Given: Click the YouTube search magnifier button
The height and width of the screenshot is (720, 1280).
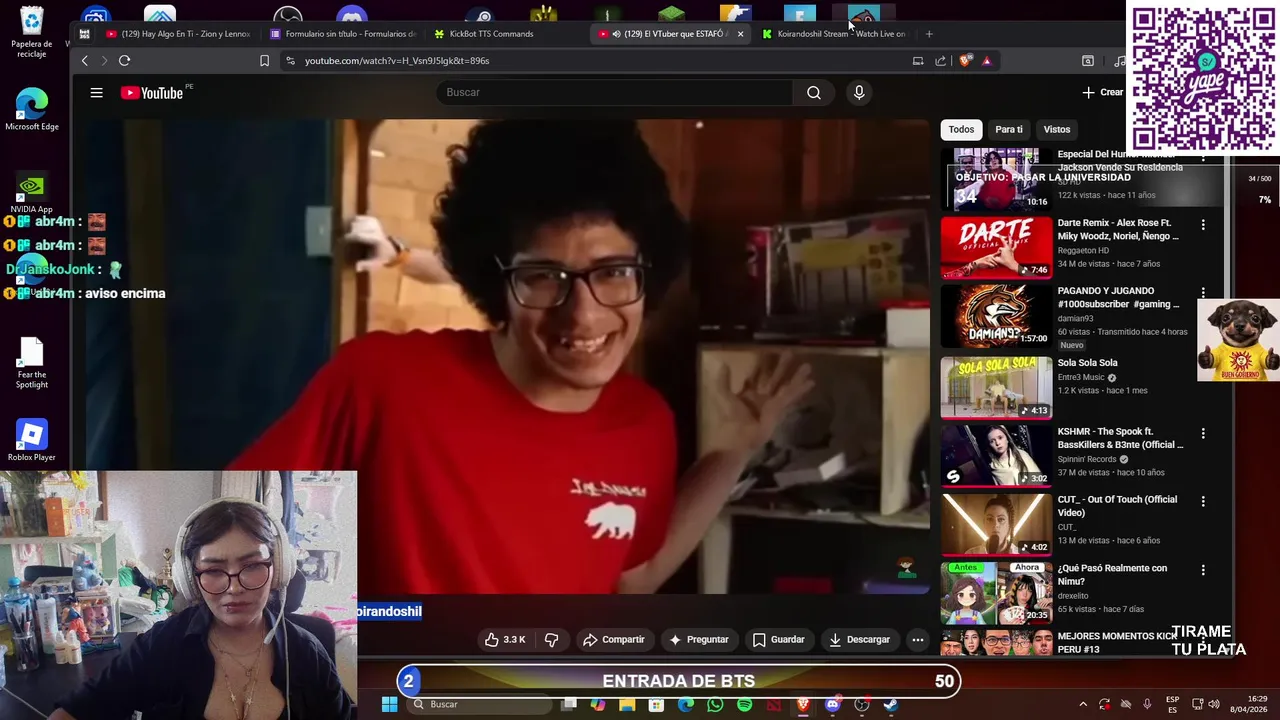Looking at the screenshot, I should pyautogui.click(x=814, y=93).
